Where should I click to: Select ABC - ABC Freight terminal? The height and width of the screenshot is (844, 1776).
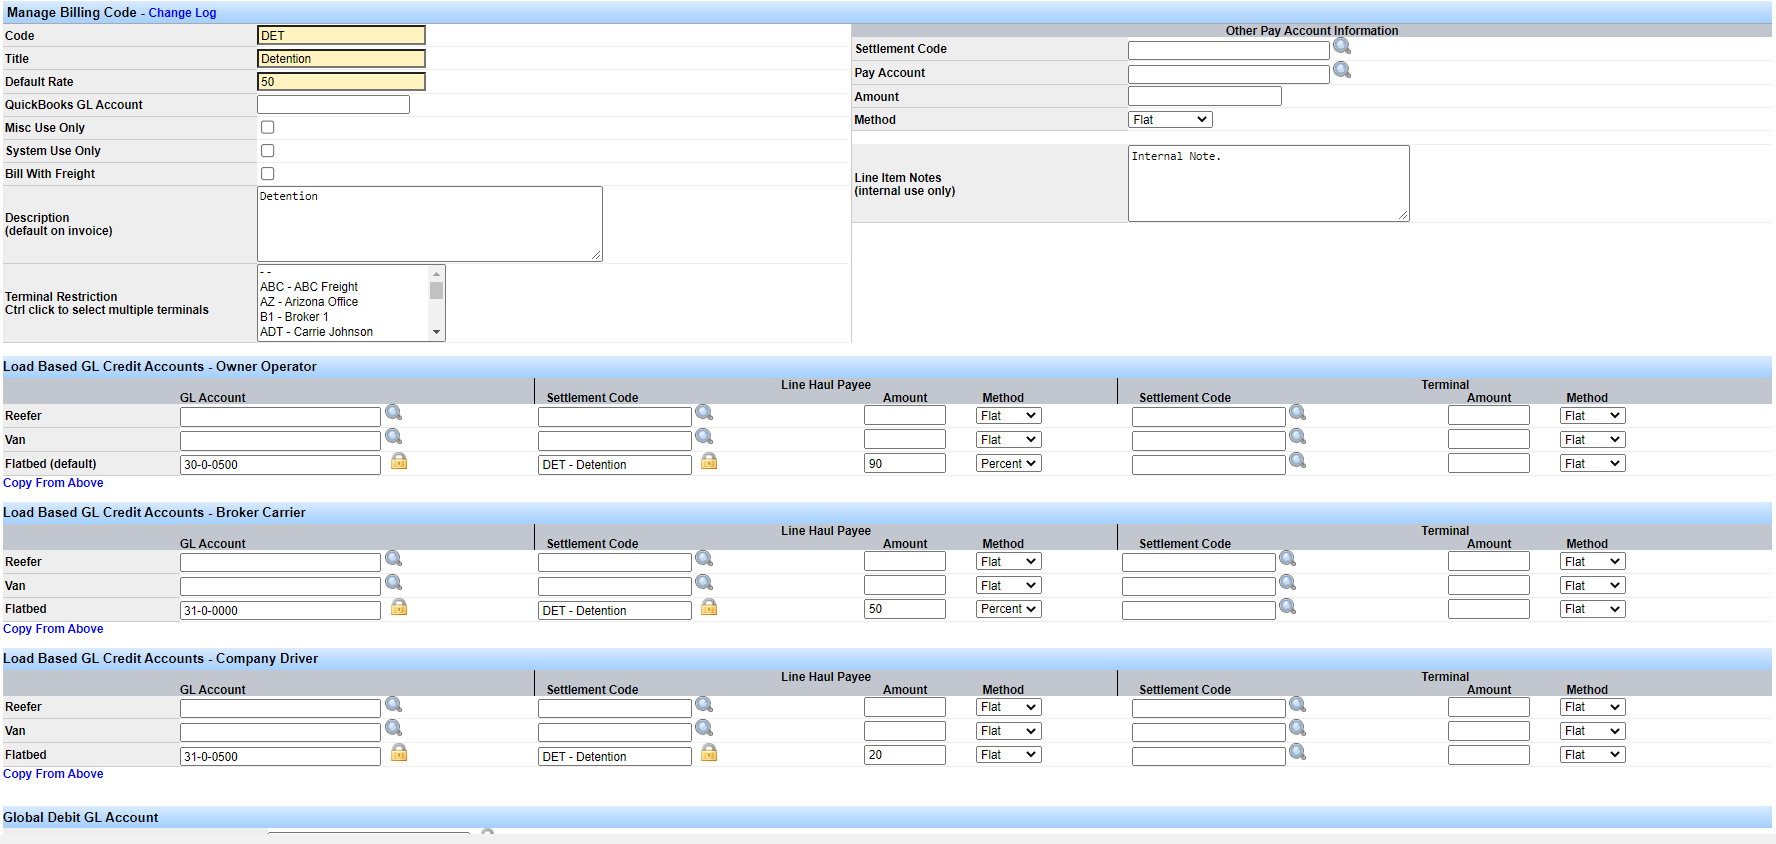click(x=309, y=287)
